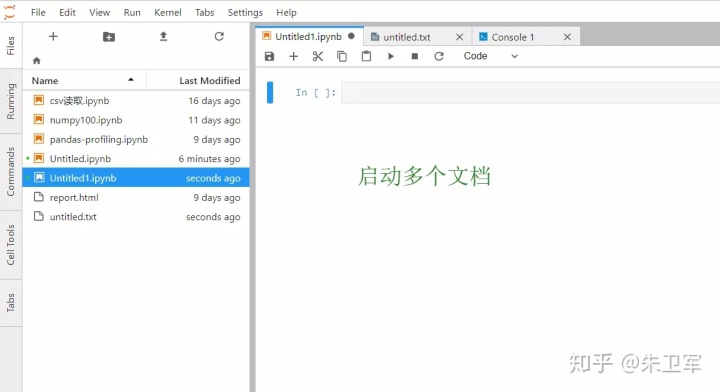Image resolution: width=720 pixels, height=392 pixels.
Task: Copy the selected cell
Action: pos(342,56)
